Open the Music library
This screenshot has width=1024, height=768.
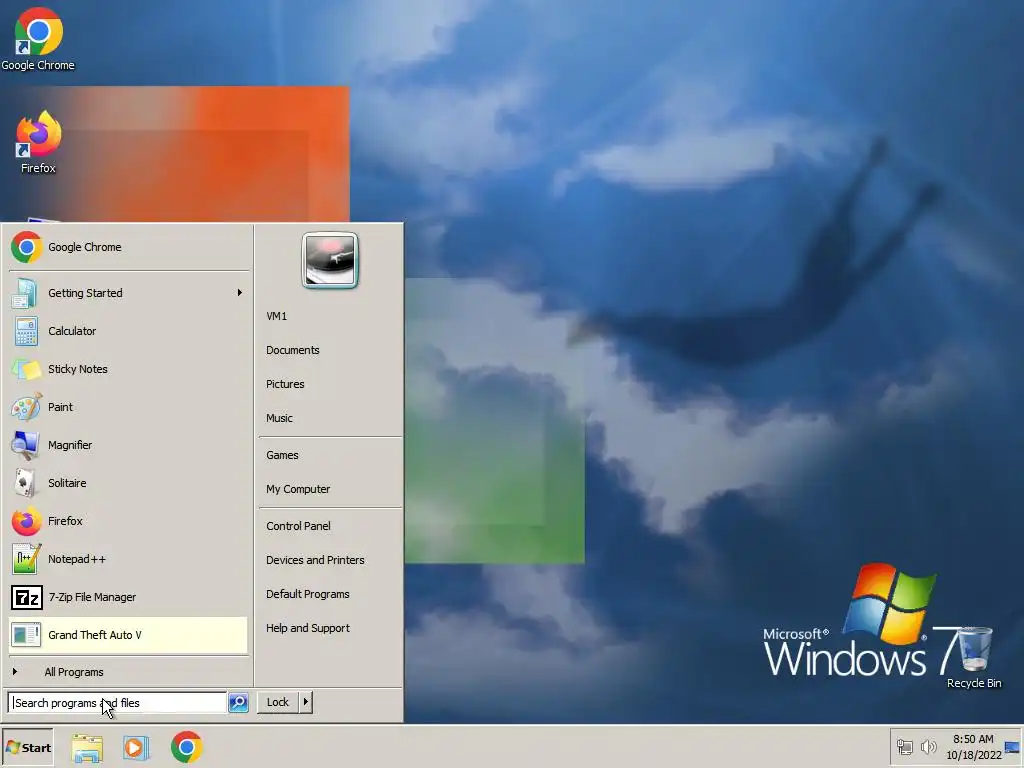tap(279, 418)
